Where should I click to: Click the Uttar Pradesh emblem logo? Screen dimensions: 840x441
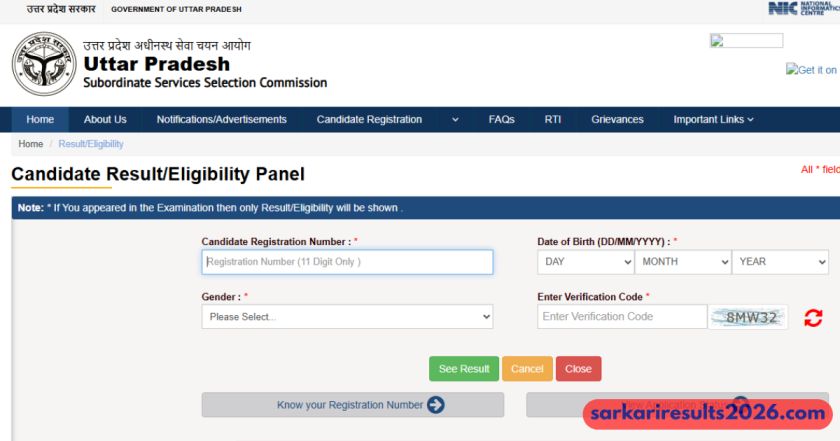43,64
